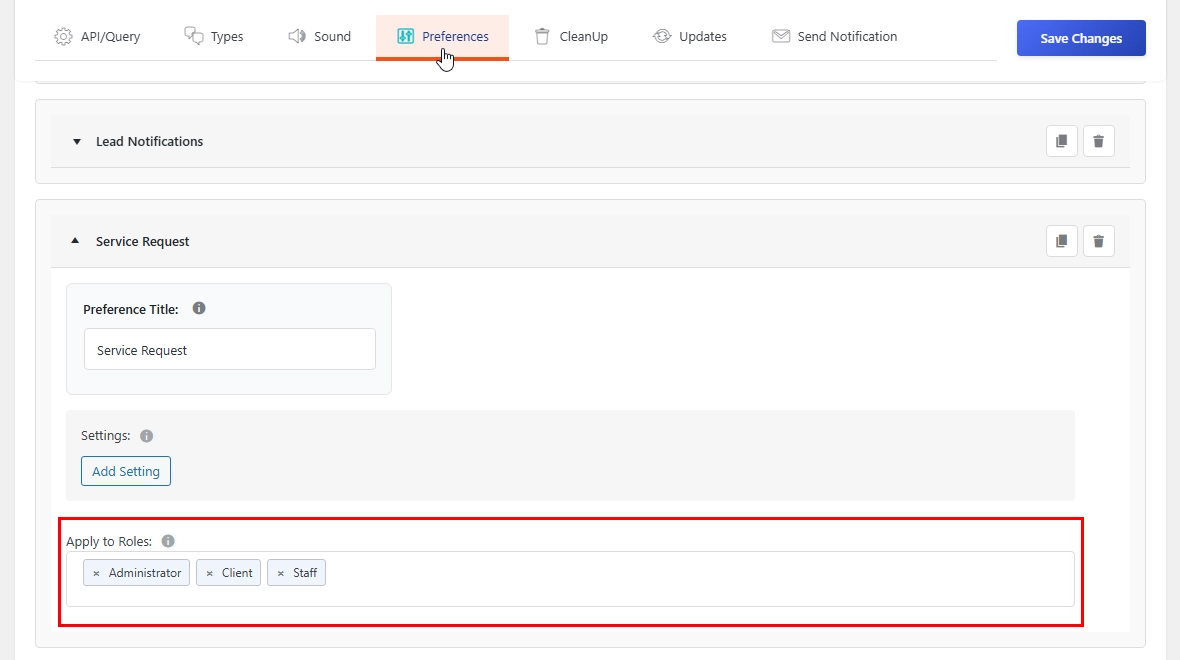Click the Settings info icon
The image size is (1180, 660).
click(x=147, y=436)
